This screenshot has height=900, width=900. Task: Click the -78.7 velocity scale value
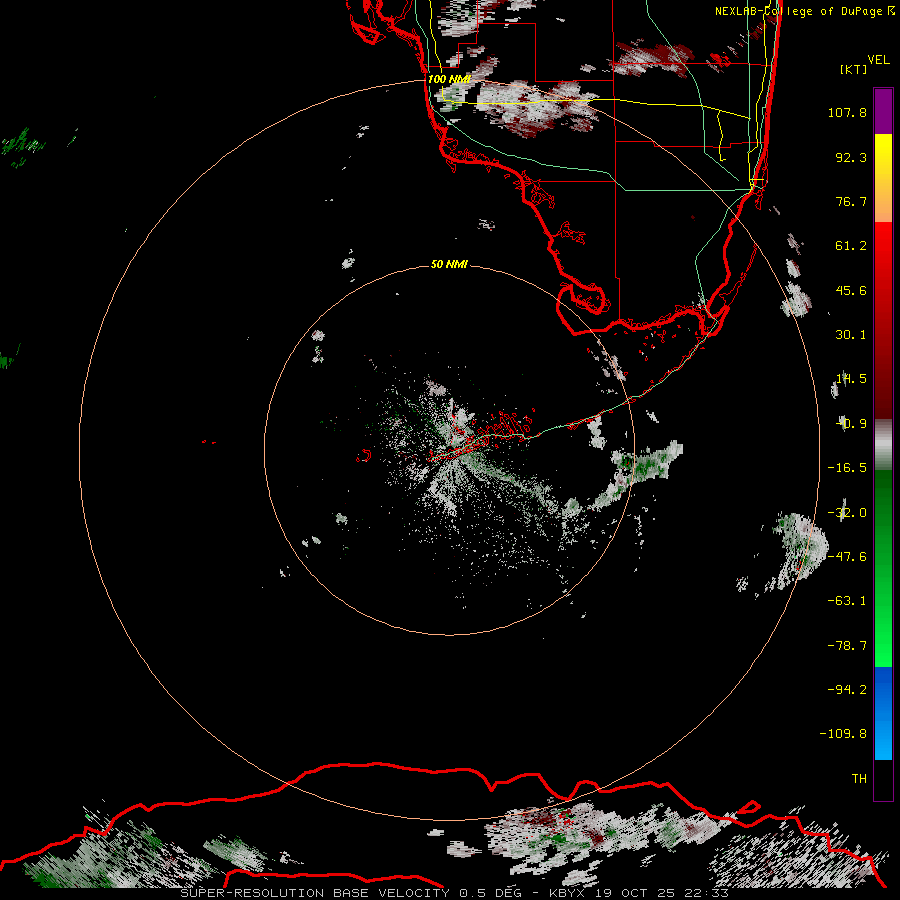[847, 646]
